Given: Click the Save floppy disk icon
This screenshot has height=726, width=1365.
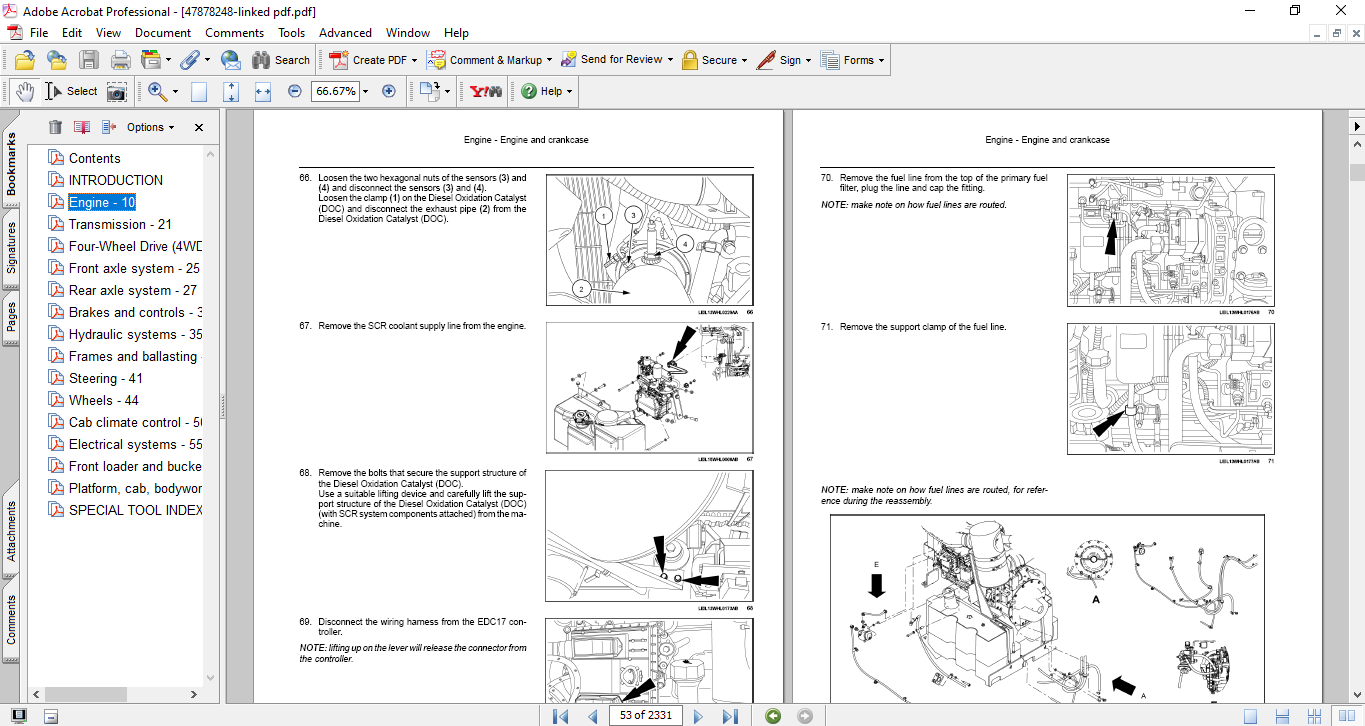Looking at the screenshot, I should pyautogui.click(x=89, y=60).
